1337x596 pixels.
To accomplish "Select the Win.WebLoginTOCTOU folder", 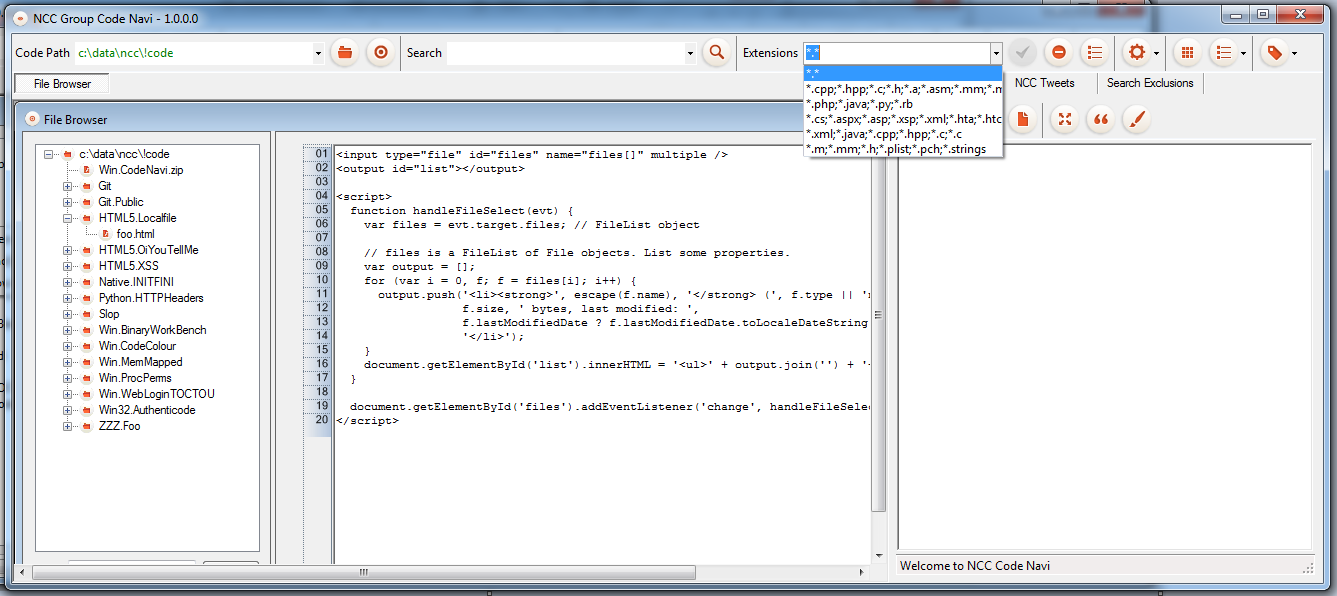I will pos(156,394).
